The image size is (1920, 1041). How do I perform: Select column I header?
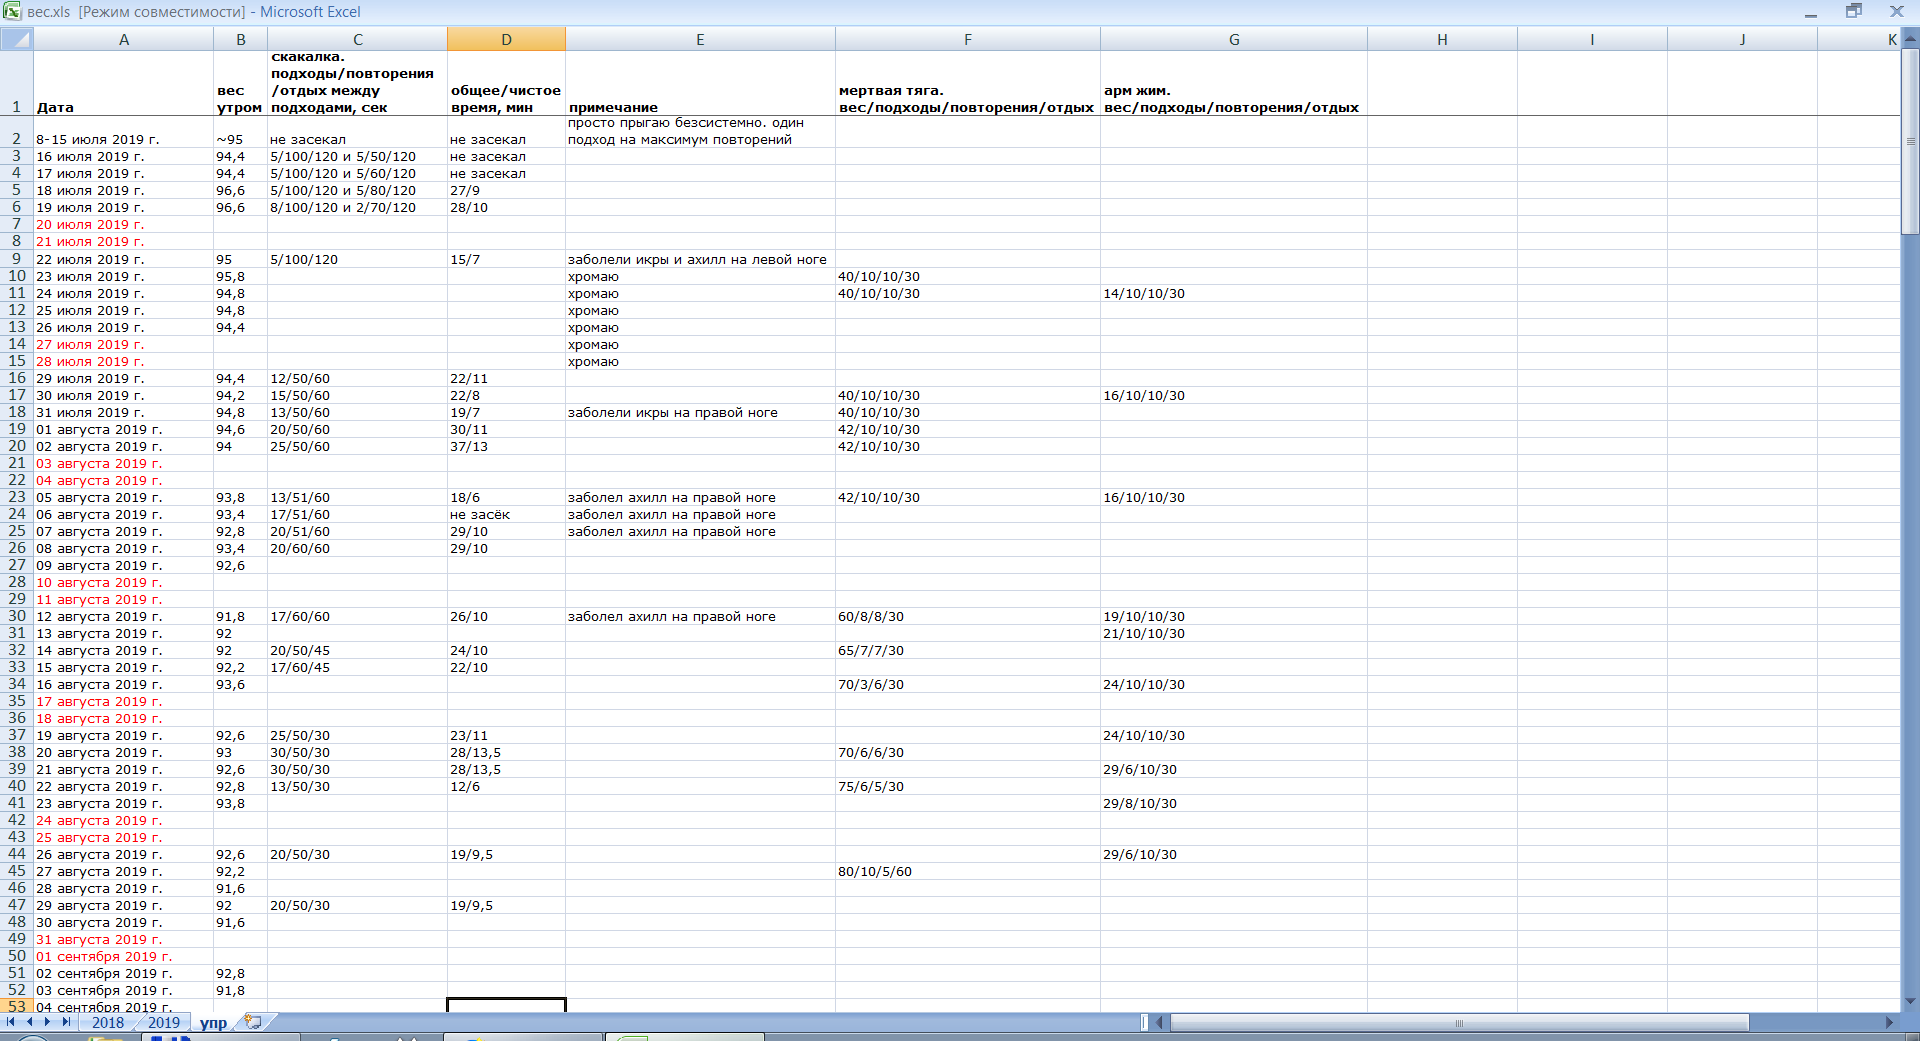[x=1592, y=39]
